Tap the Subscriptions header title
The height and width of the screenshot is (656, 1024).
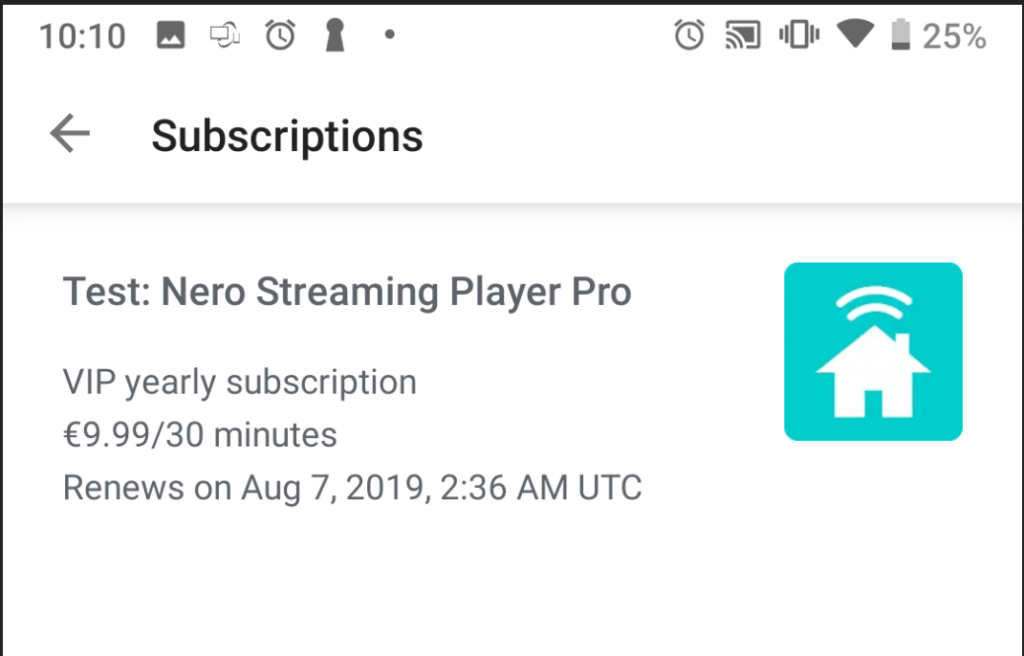pyautogui.click(x=287, y=135)
